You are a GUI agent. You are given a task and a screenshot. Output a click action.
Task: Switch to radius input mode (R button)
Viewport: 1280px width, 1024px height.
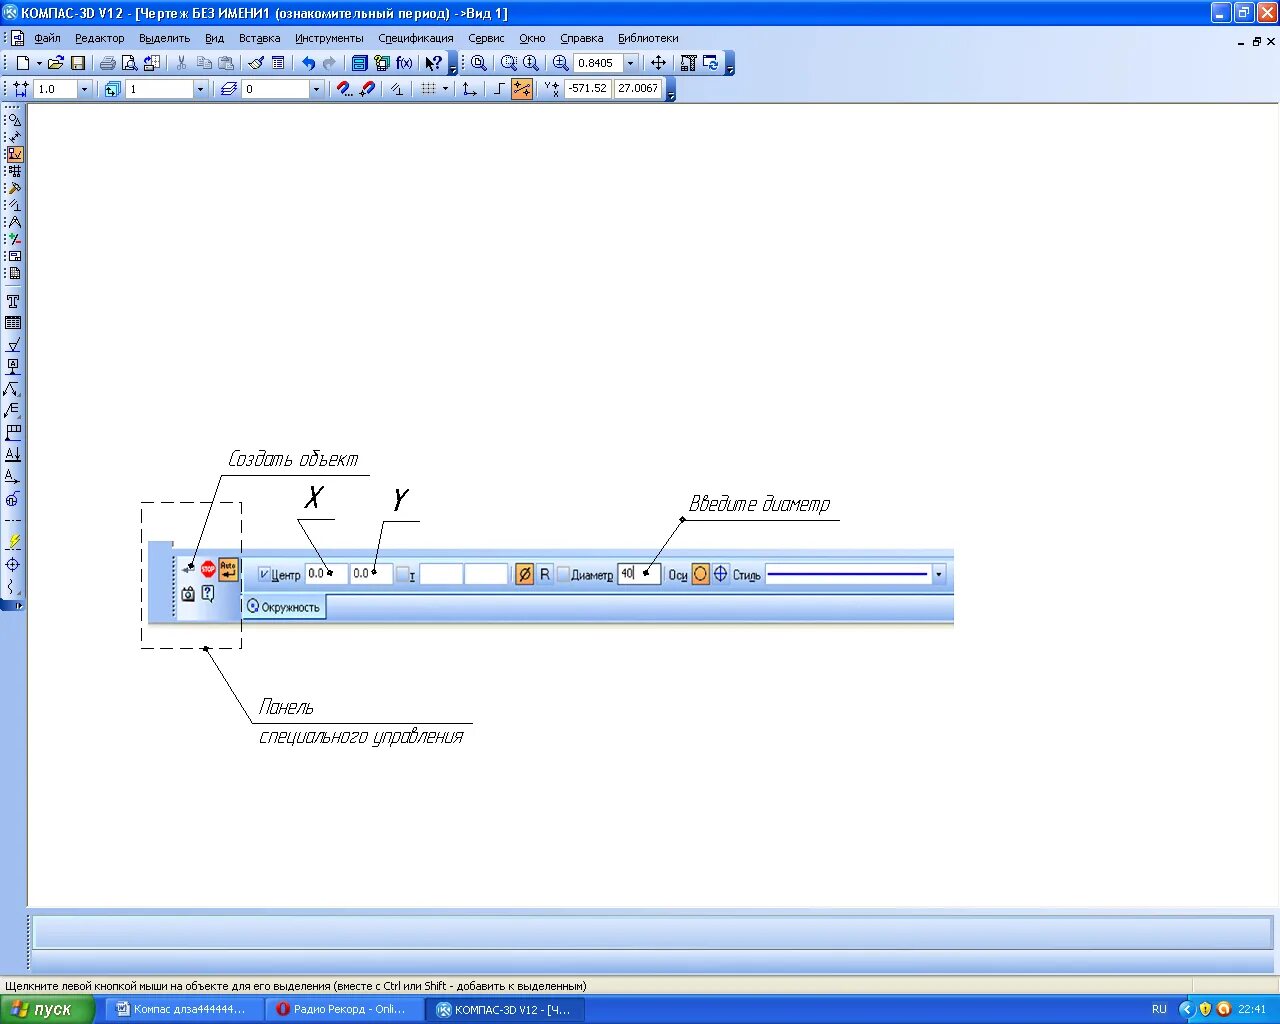pos(545,574)
